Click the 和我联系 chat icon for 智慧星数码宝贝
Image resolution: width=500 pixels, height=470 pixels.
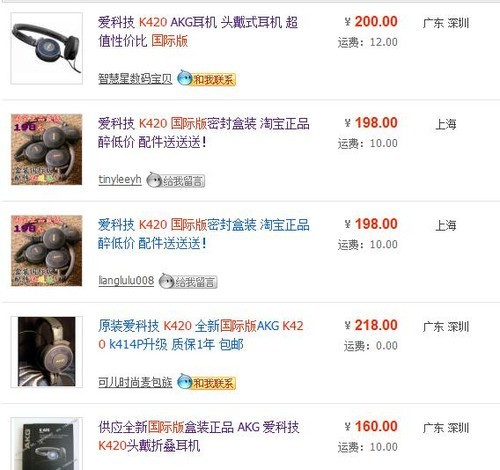[206, 78]
